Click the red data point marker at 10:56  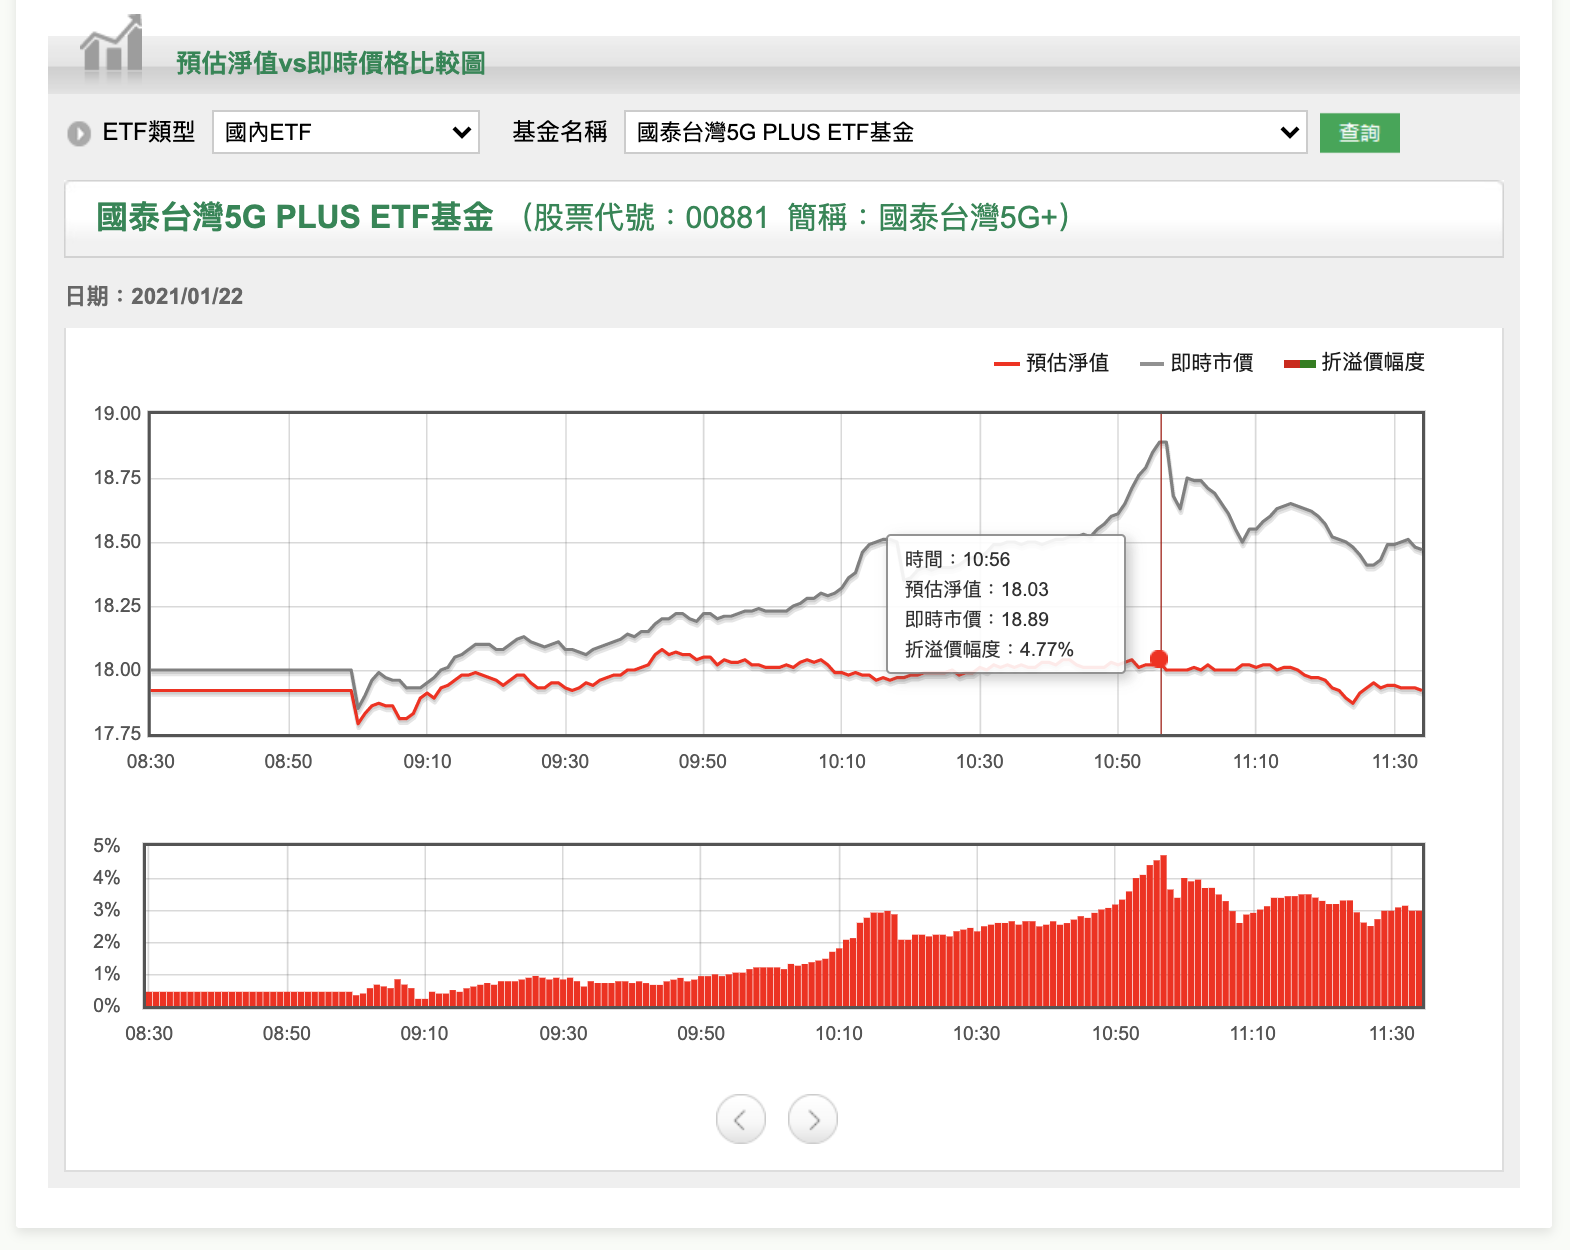pyautogui.click(x=1159, y=659)
